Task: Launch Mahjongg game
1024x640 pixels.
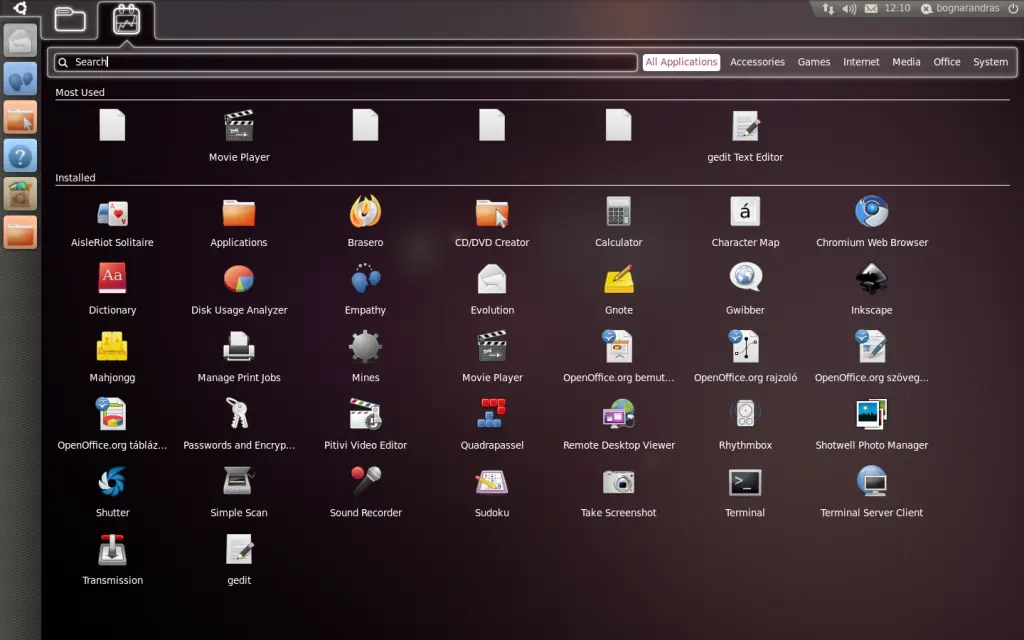Action: click(112, 357)
